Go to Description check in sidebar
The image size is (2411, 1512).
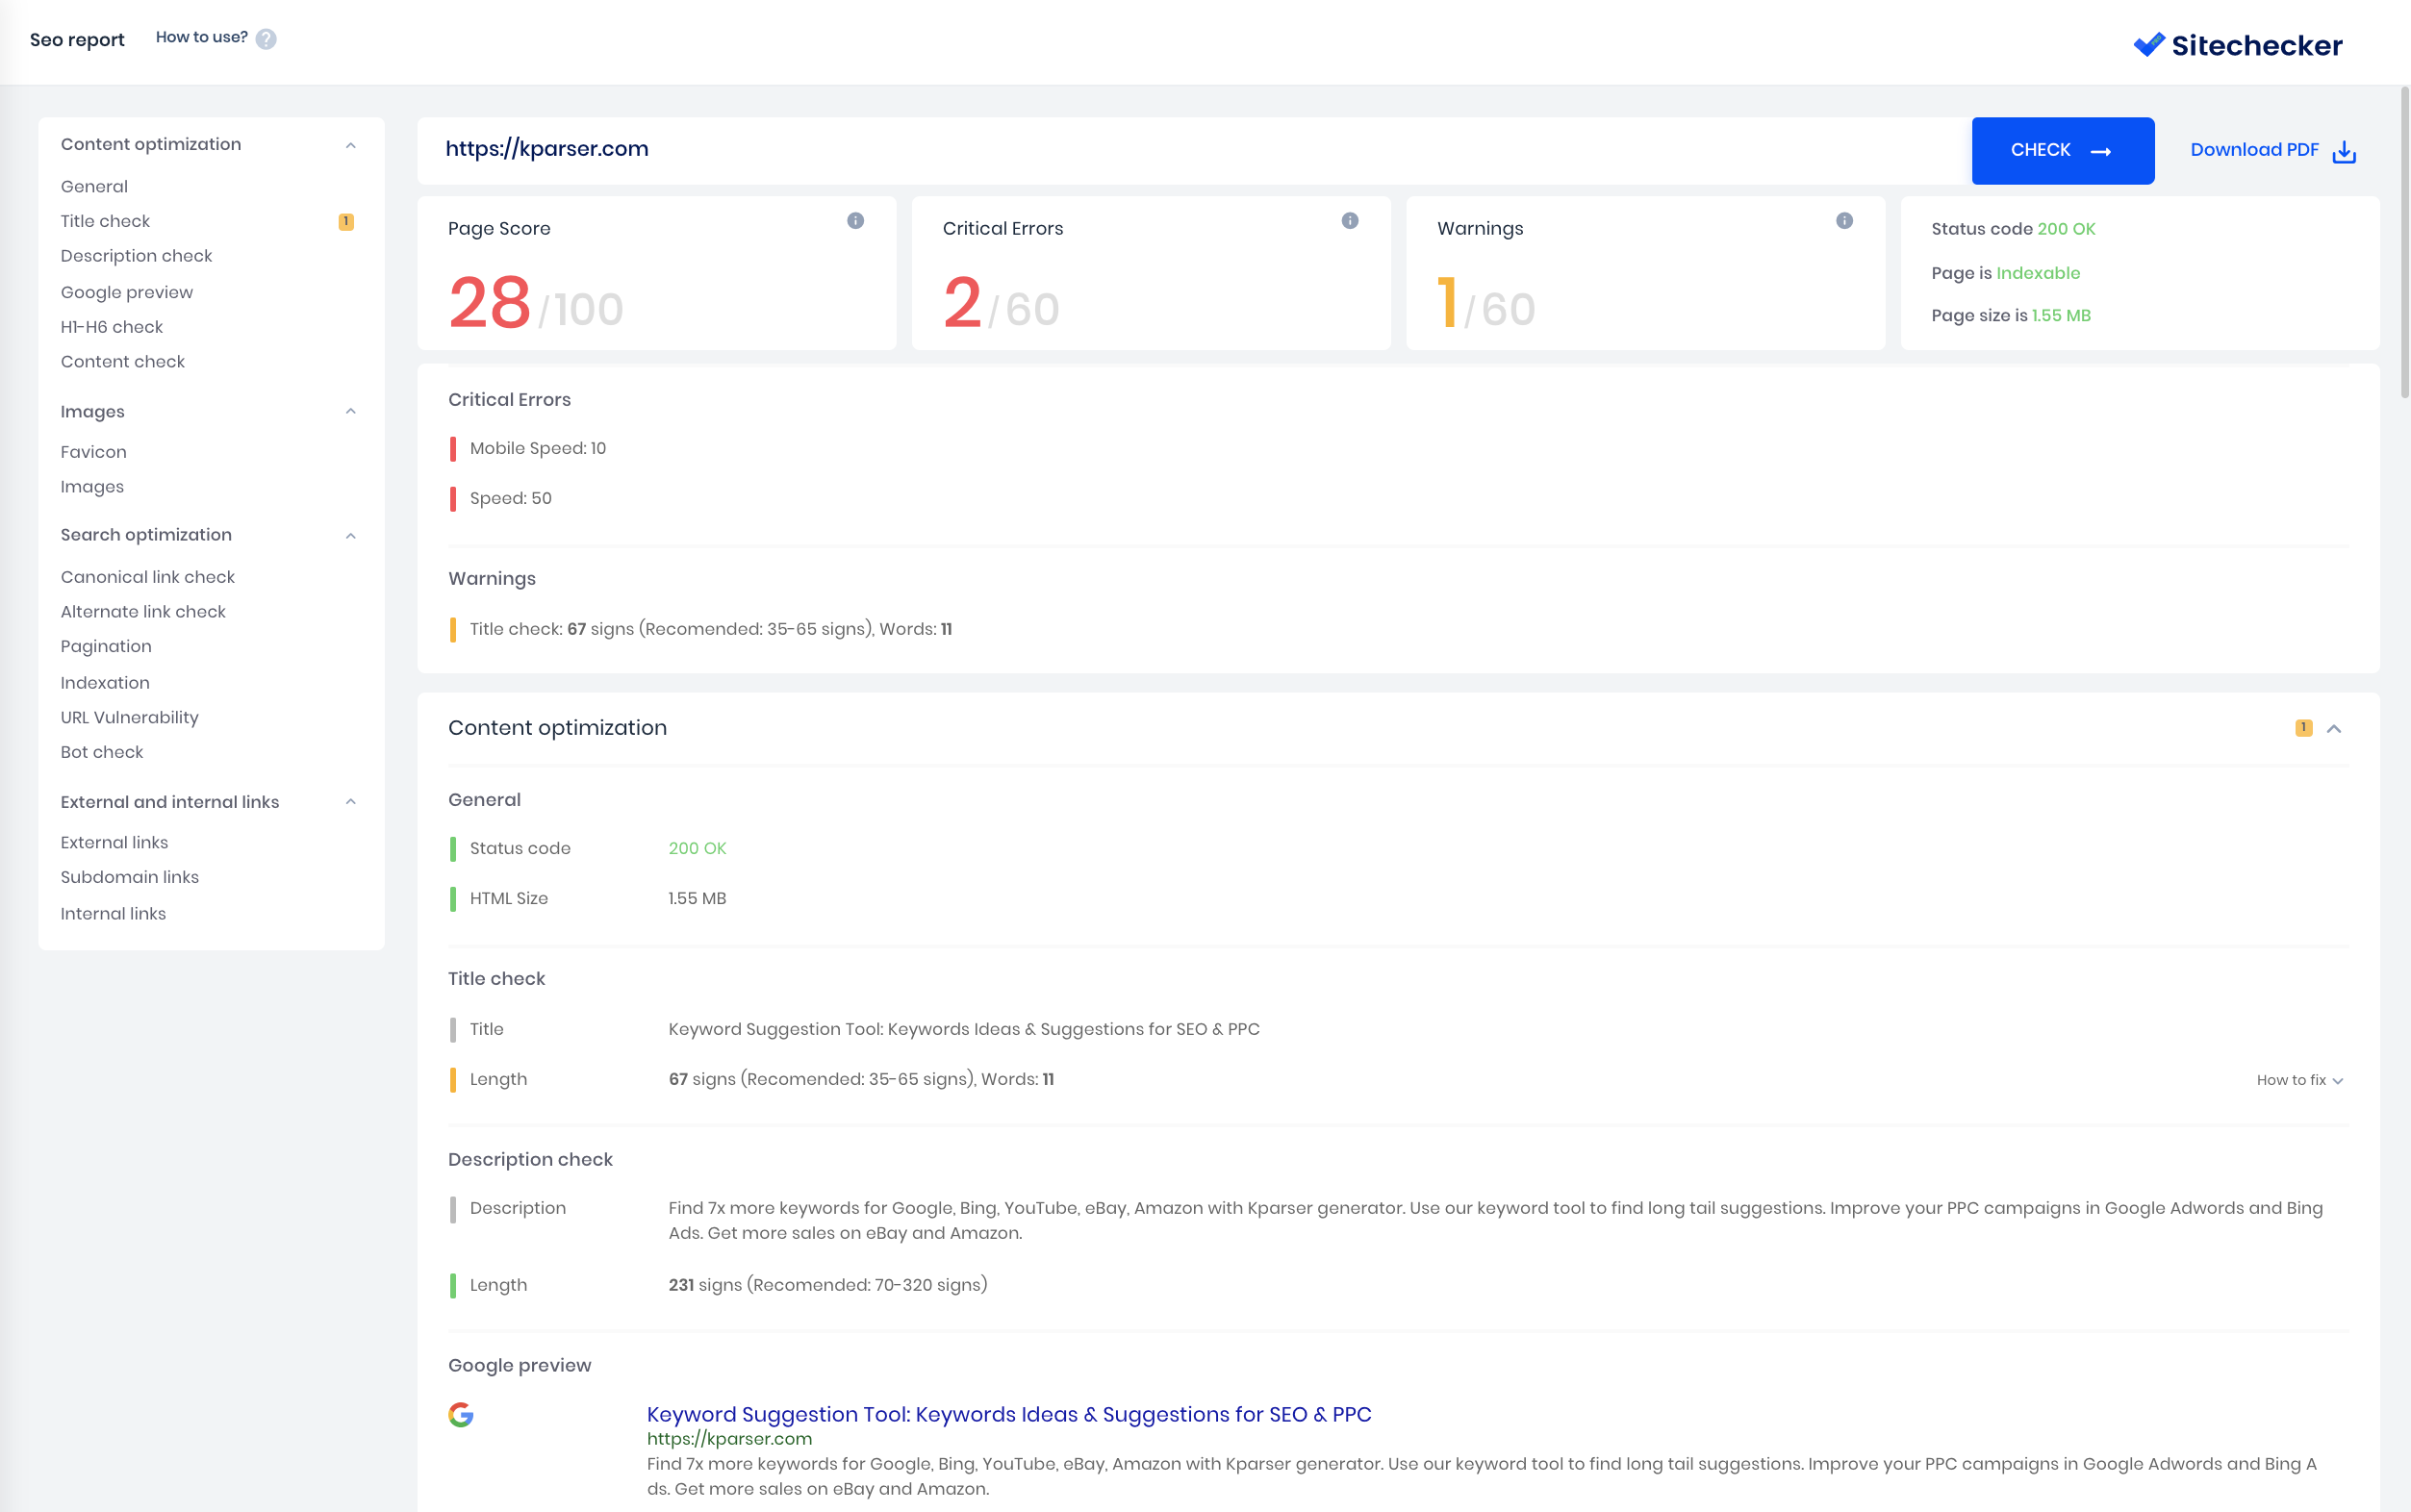[x=136, y=256]
